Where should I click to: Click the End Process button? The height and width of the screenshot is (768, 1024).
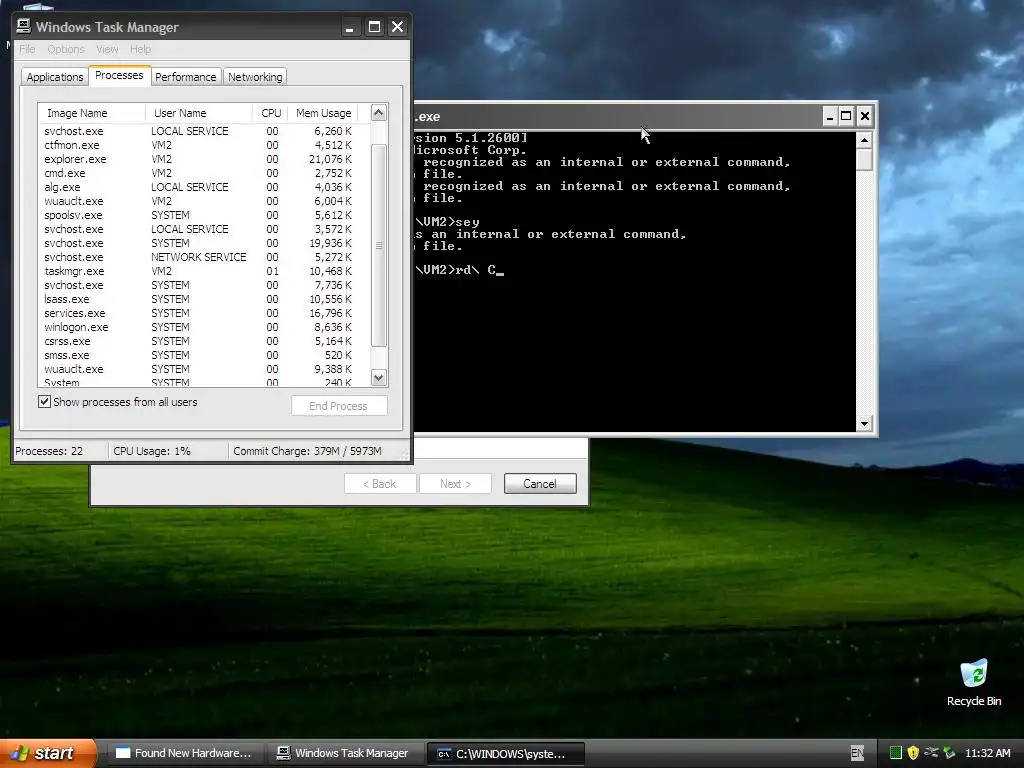[x=338, y=406]
